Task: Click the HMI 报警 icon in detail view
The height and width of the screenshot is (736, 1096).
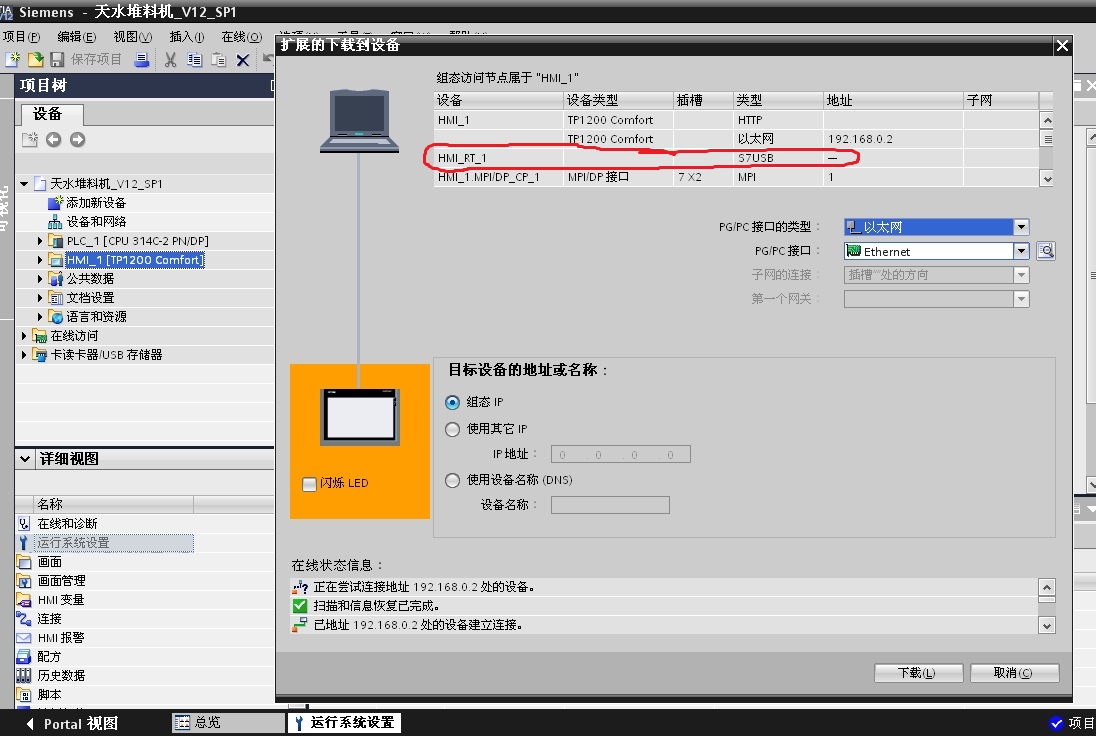Action: coord(24,637)
